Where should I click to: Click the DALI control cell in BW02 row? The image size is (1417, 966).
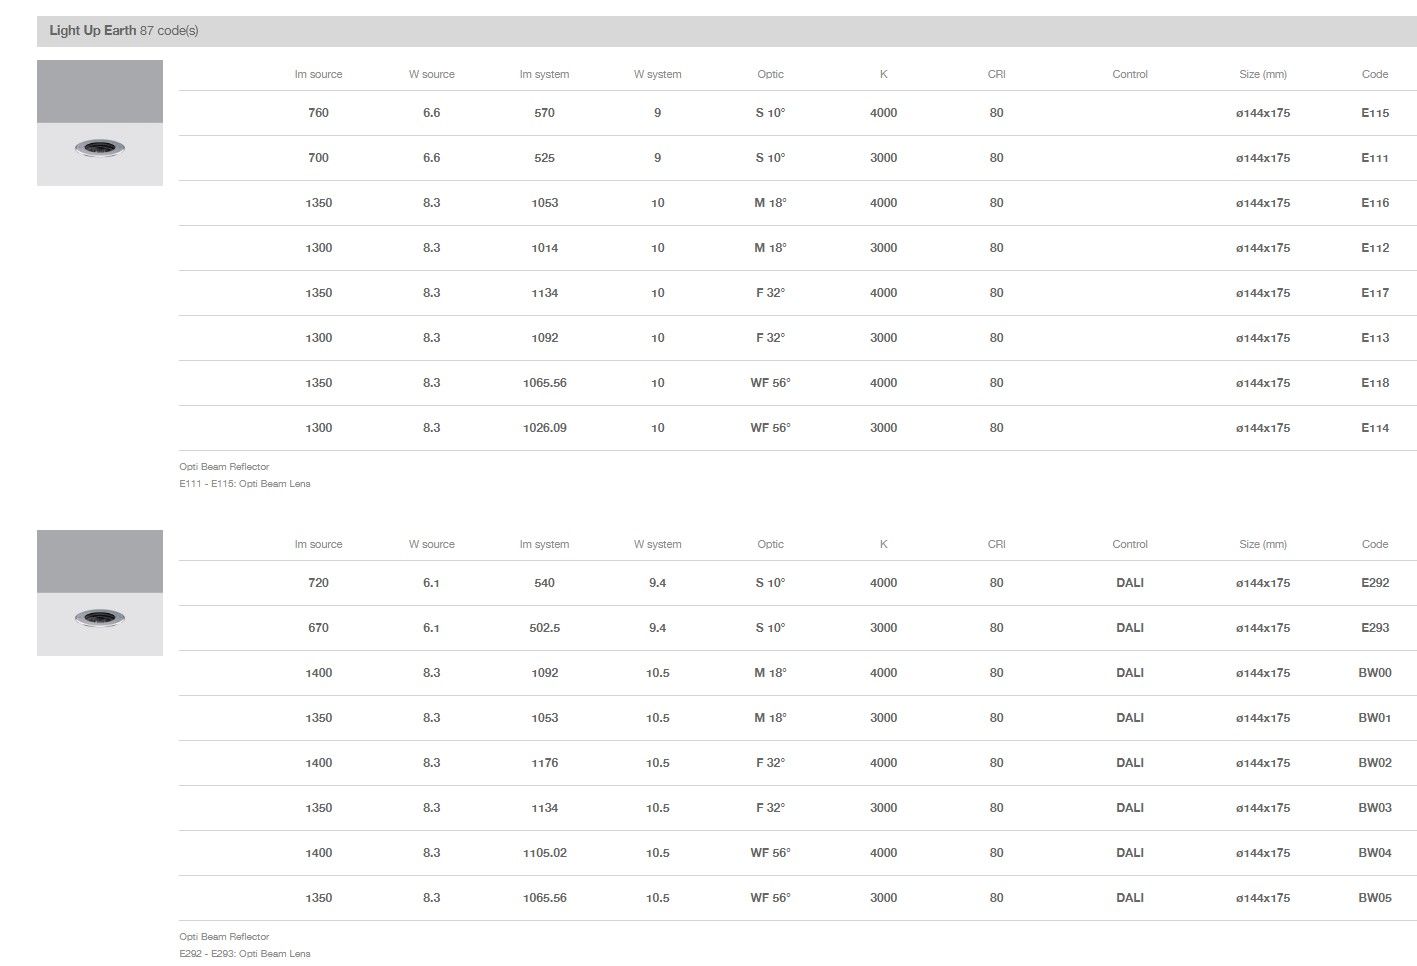1129,763
